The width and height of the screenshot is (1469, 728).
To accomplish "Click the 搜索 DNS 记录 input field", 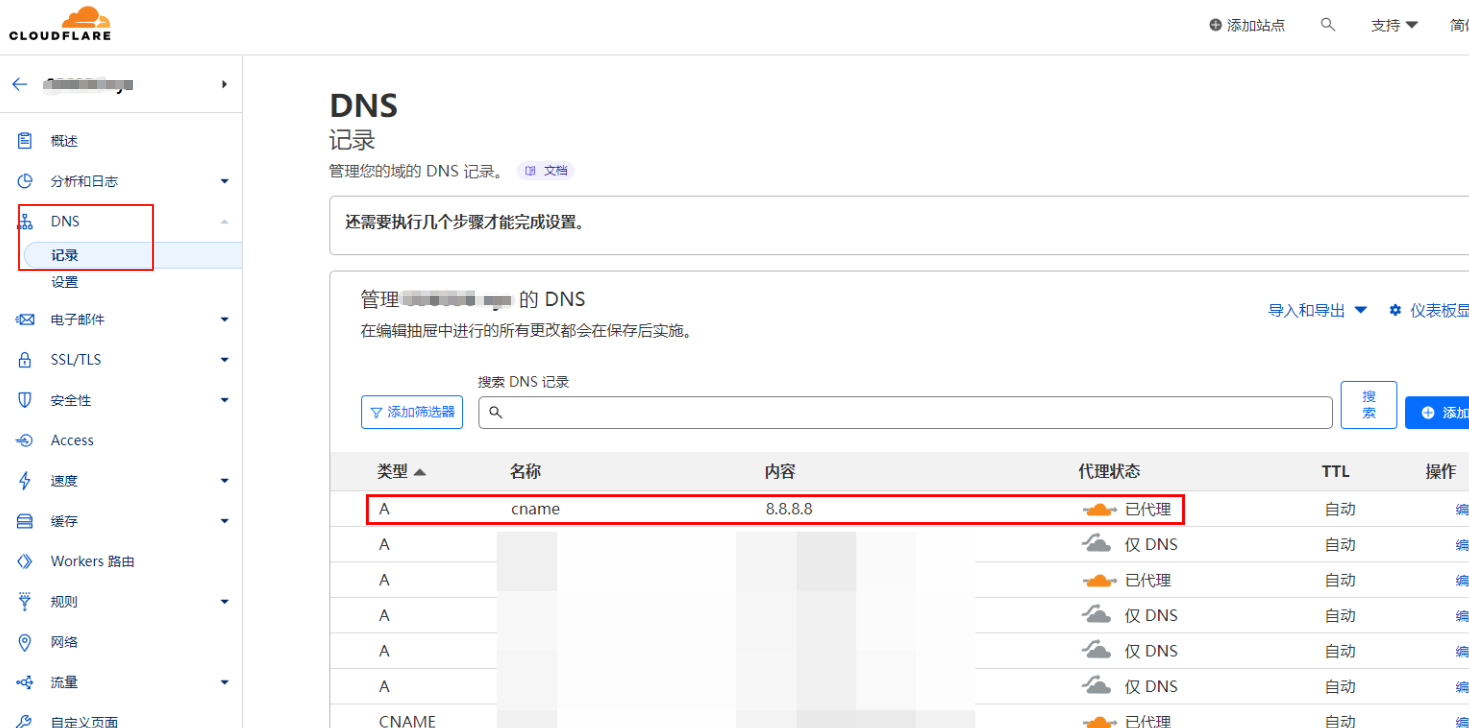I will [905, 412].
